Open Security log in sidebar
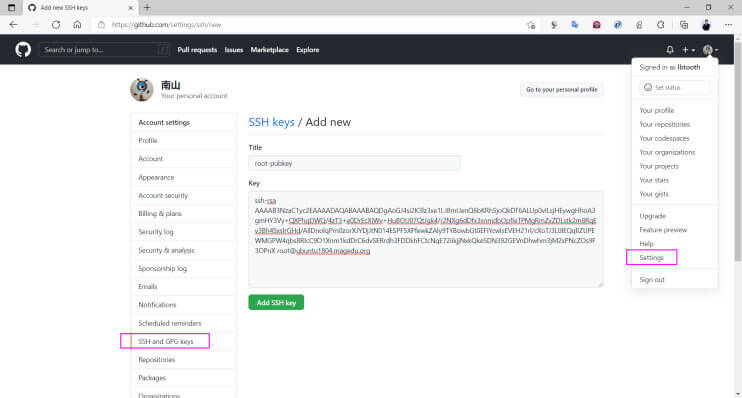Image resolution: width=742 pixels, height=398 pixels. click(x=184, y=232)
